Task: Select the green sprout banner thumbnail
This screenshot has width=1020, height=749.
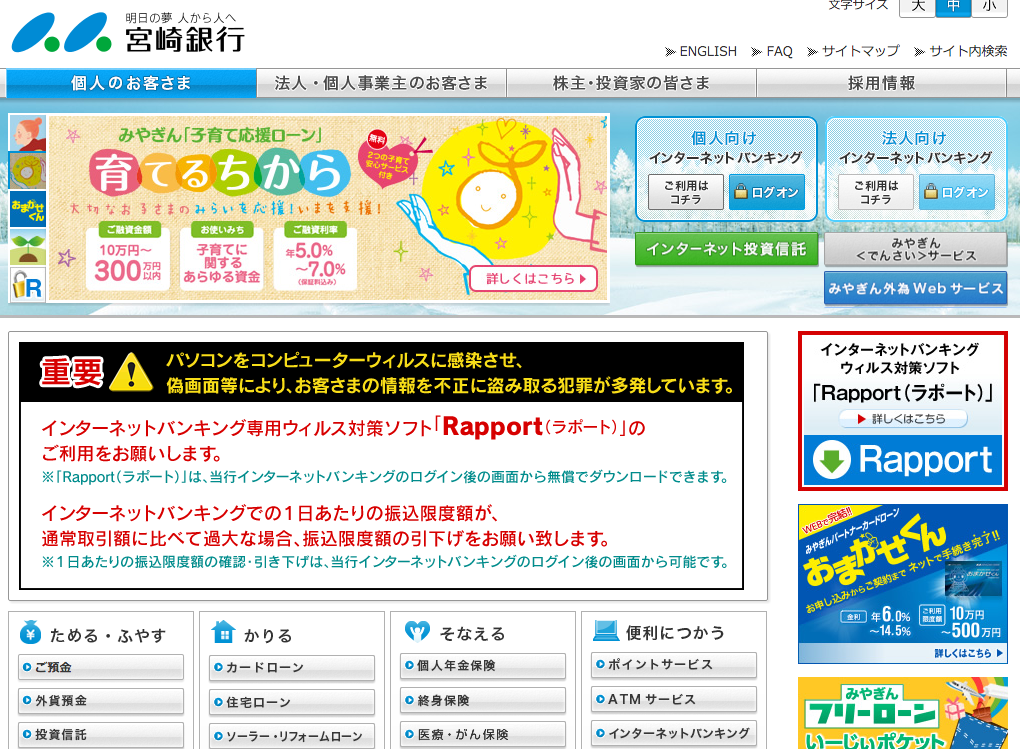Action: [x=28, y=247]
